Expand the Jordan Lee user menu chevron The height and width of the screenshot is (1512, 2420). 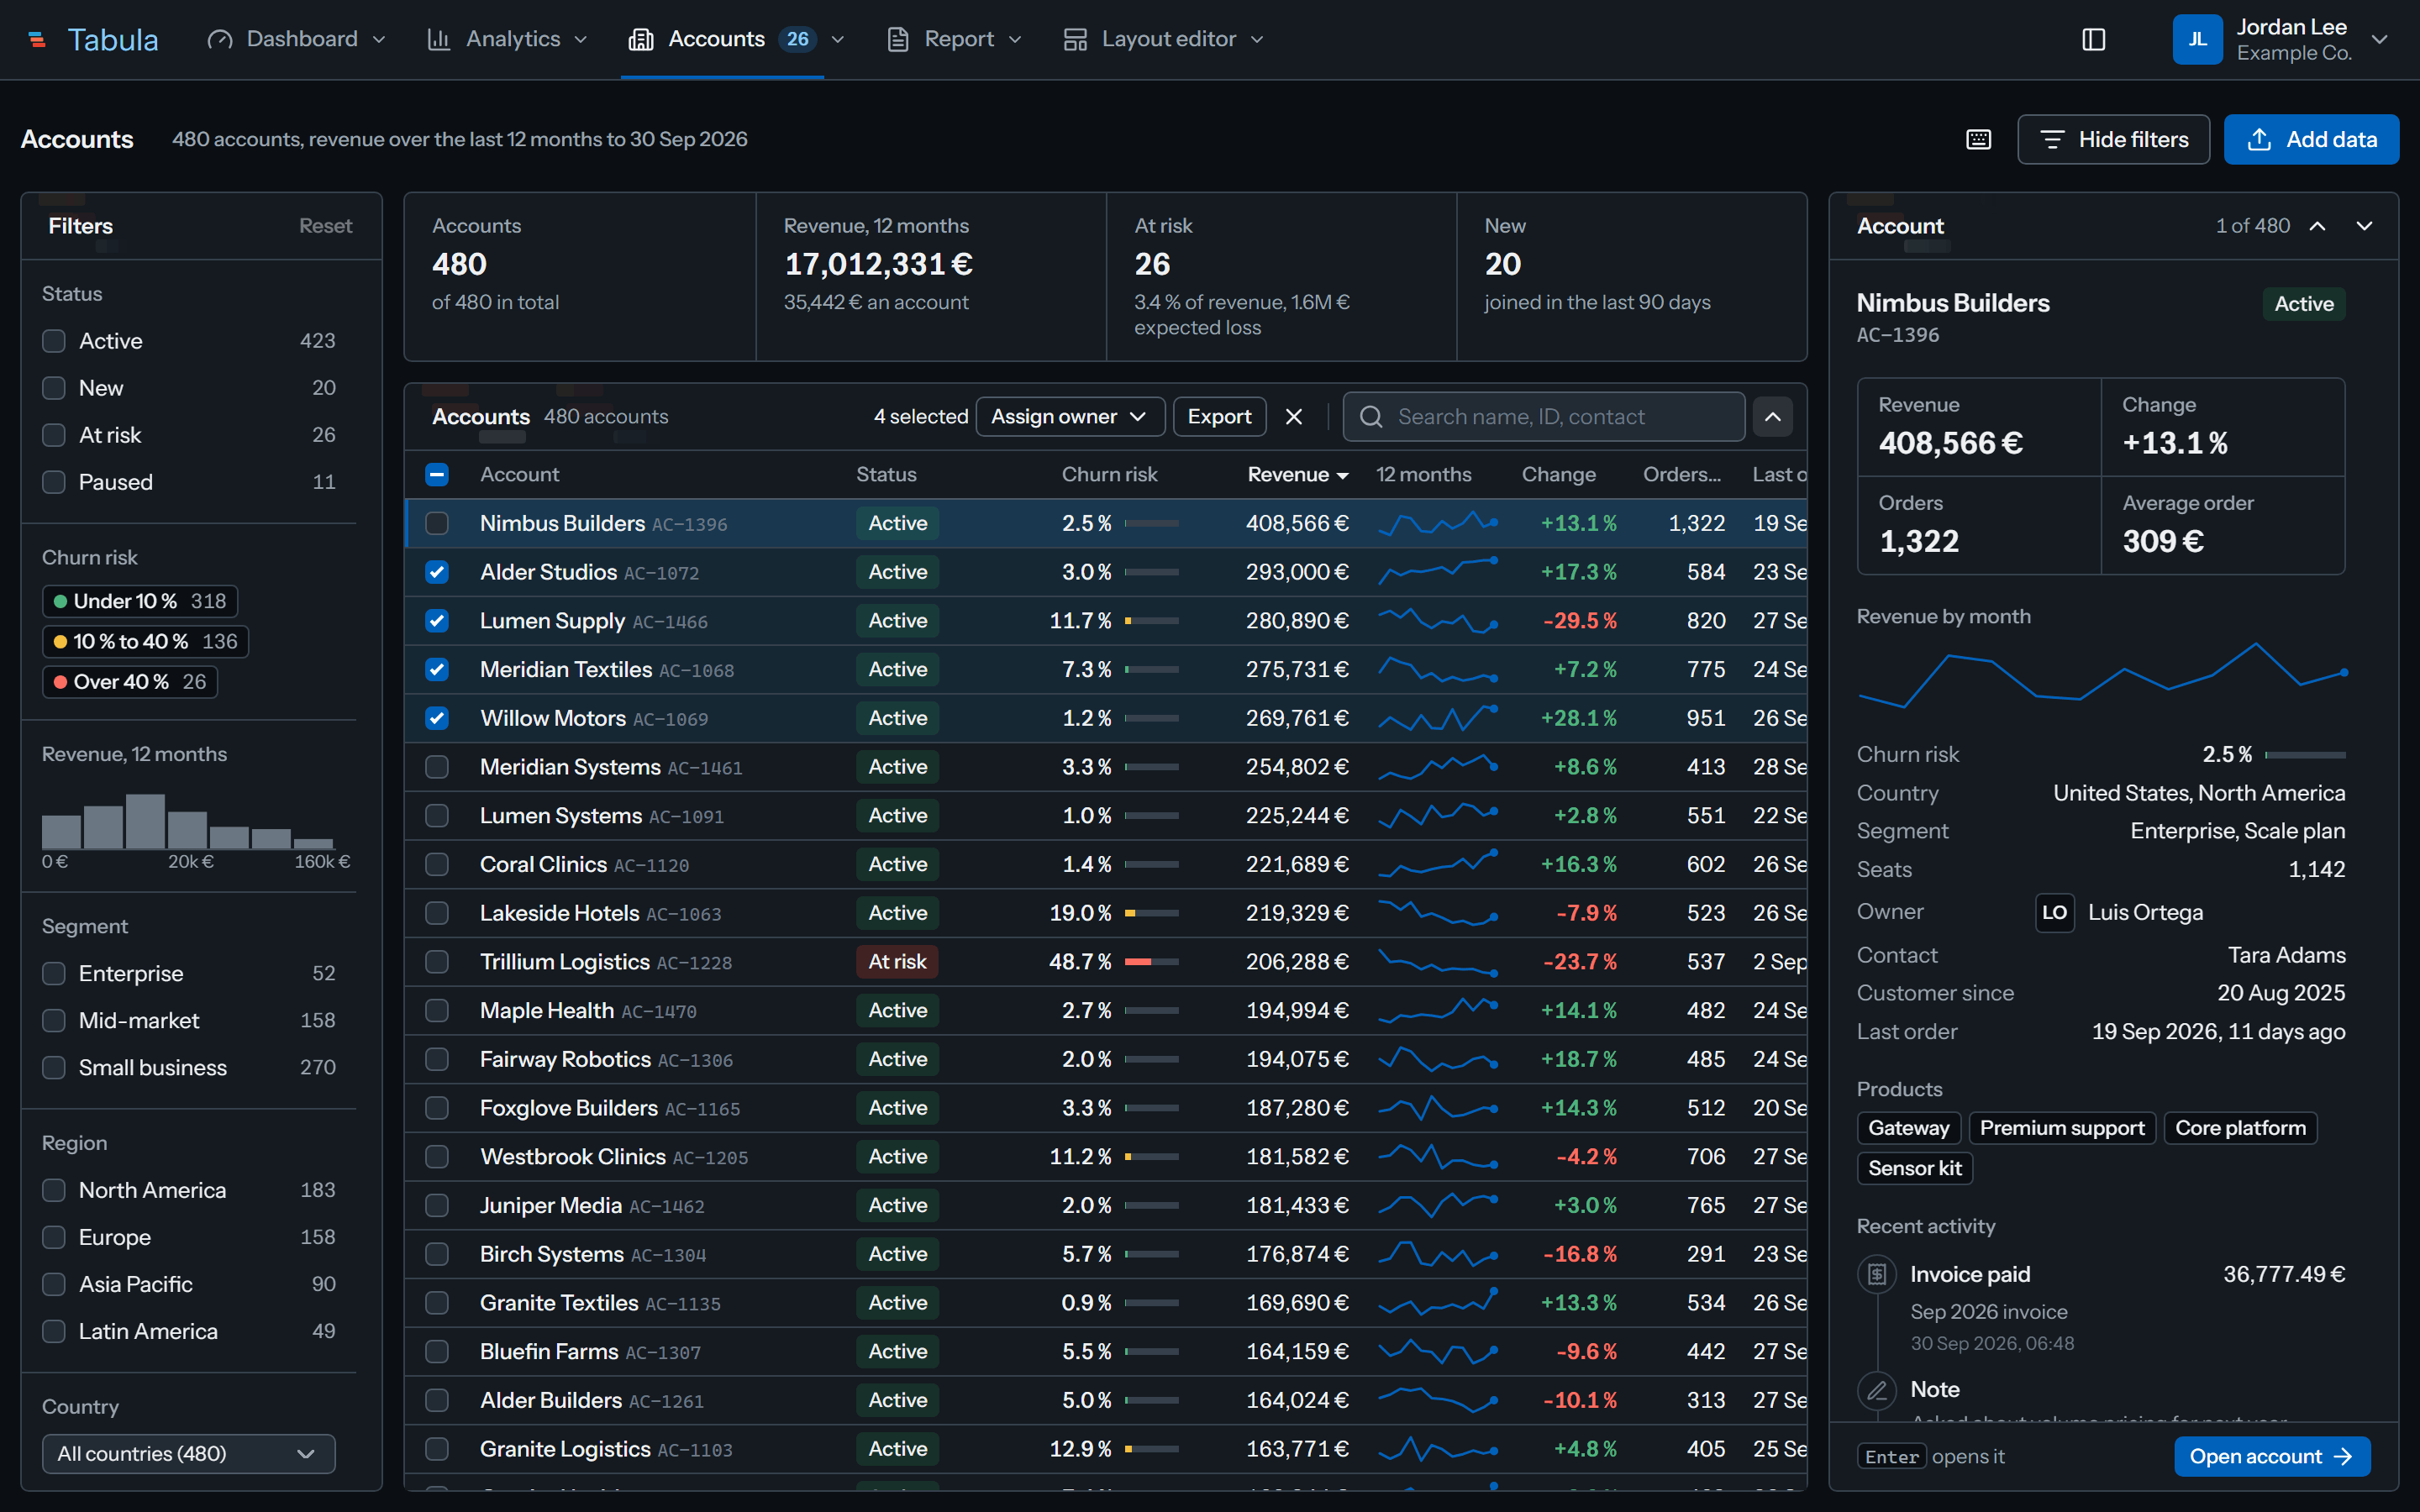(2379, 39)
